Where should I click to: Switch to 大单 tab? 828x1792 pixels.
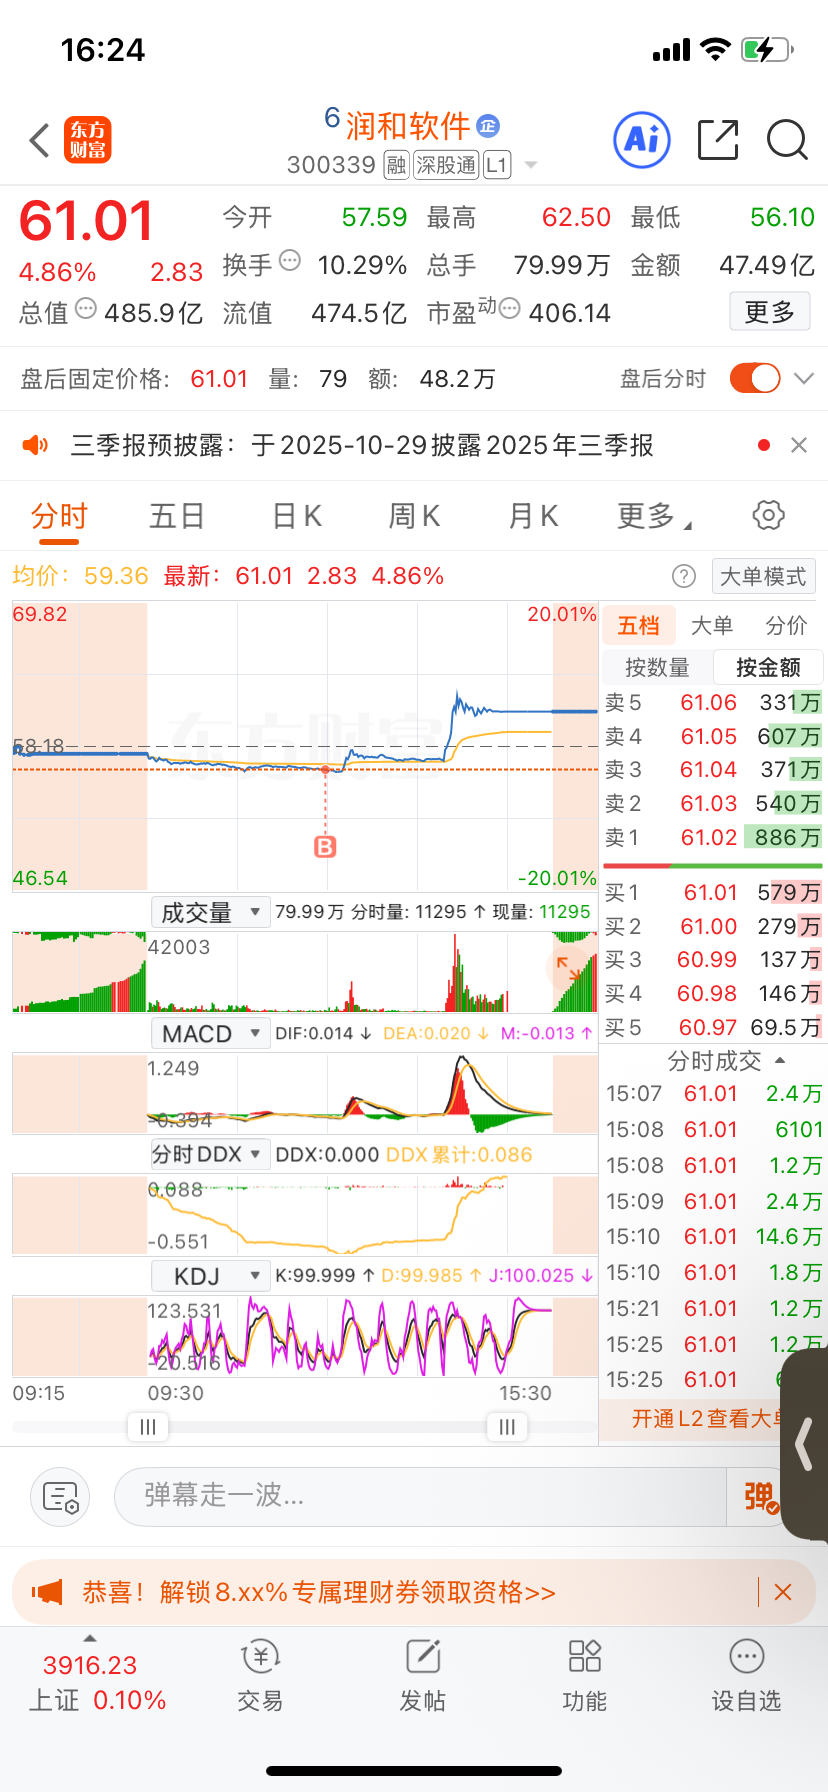tap(712, 625)
